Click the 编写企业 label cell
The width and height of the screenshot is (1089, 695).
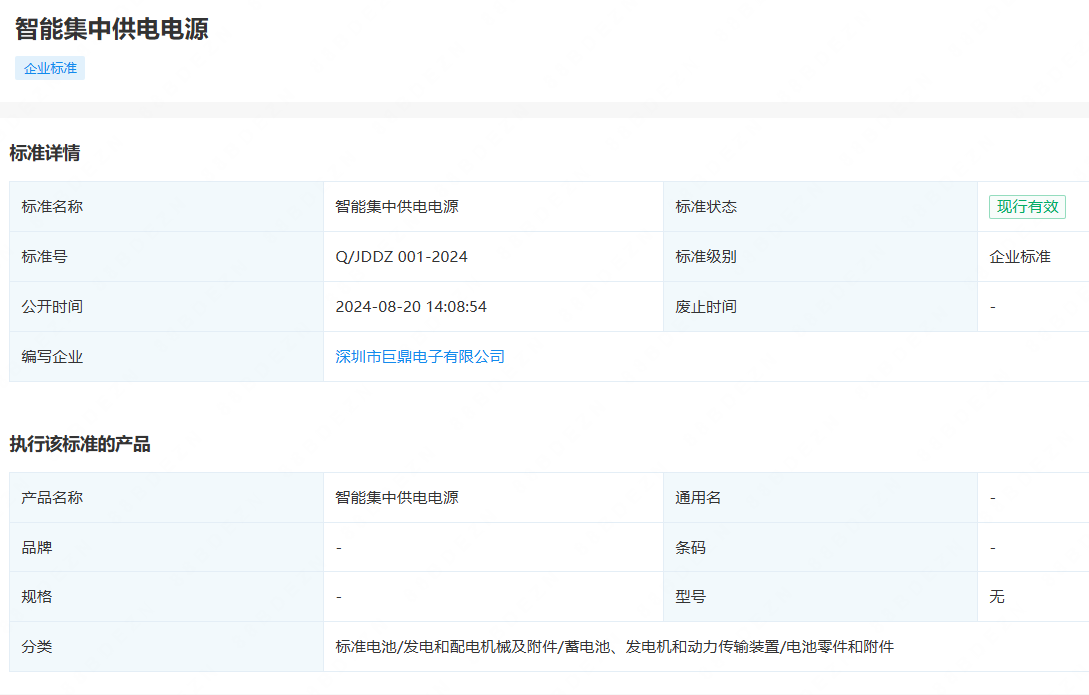pyautogui.click(x=166, y=357)
